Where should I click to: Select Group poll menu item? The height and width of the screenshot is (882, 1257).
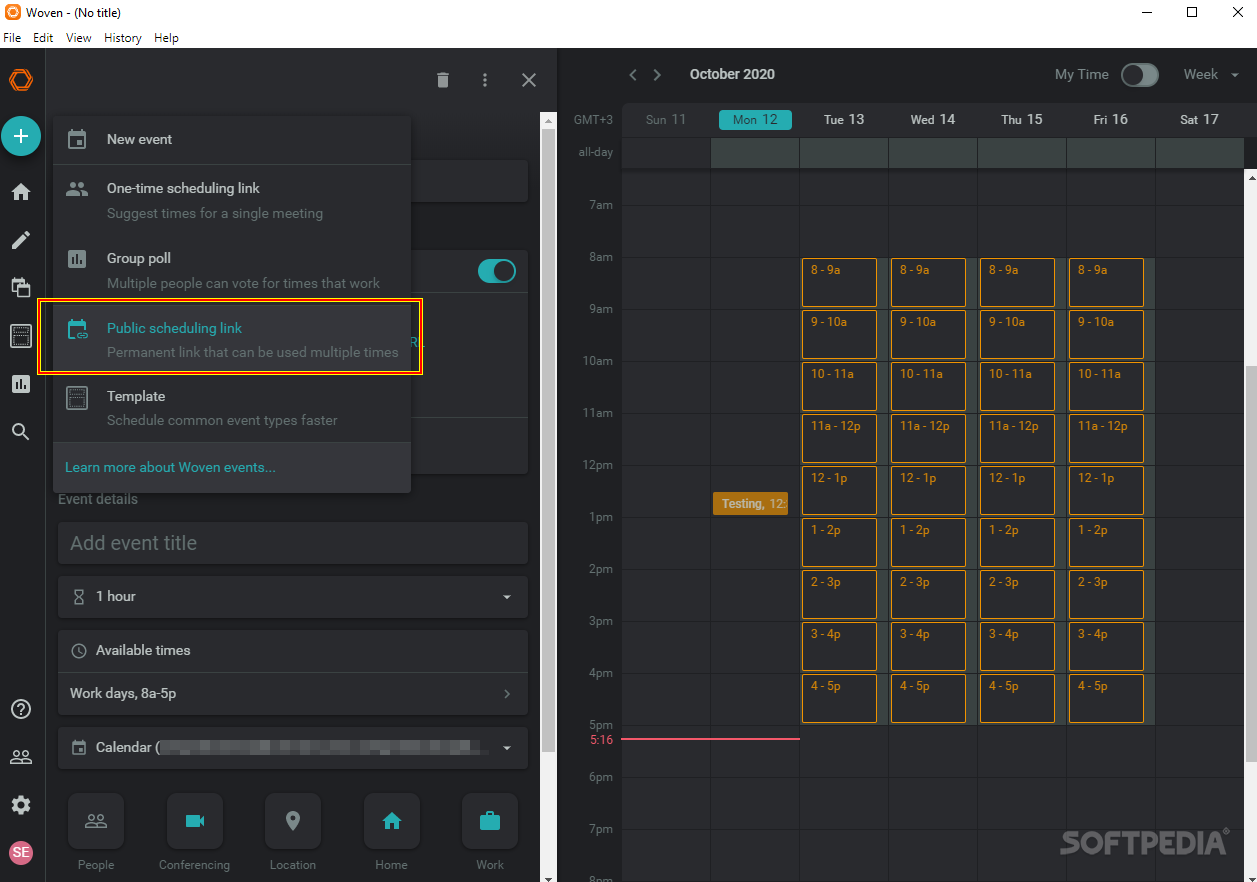coord(232,270)
